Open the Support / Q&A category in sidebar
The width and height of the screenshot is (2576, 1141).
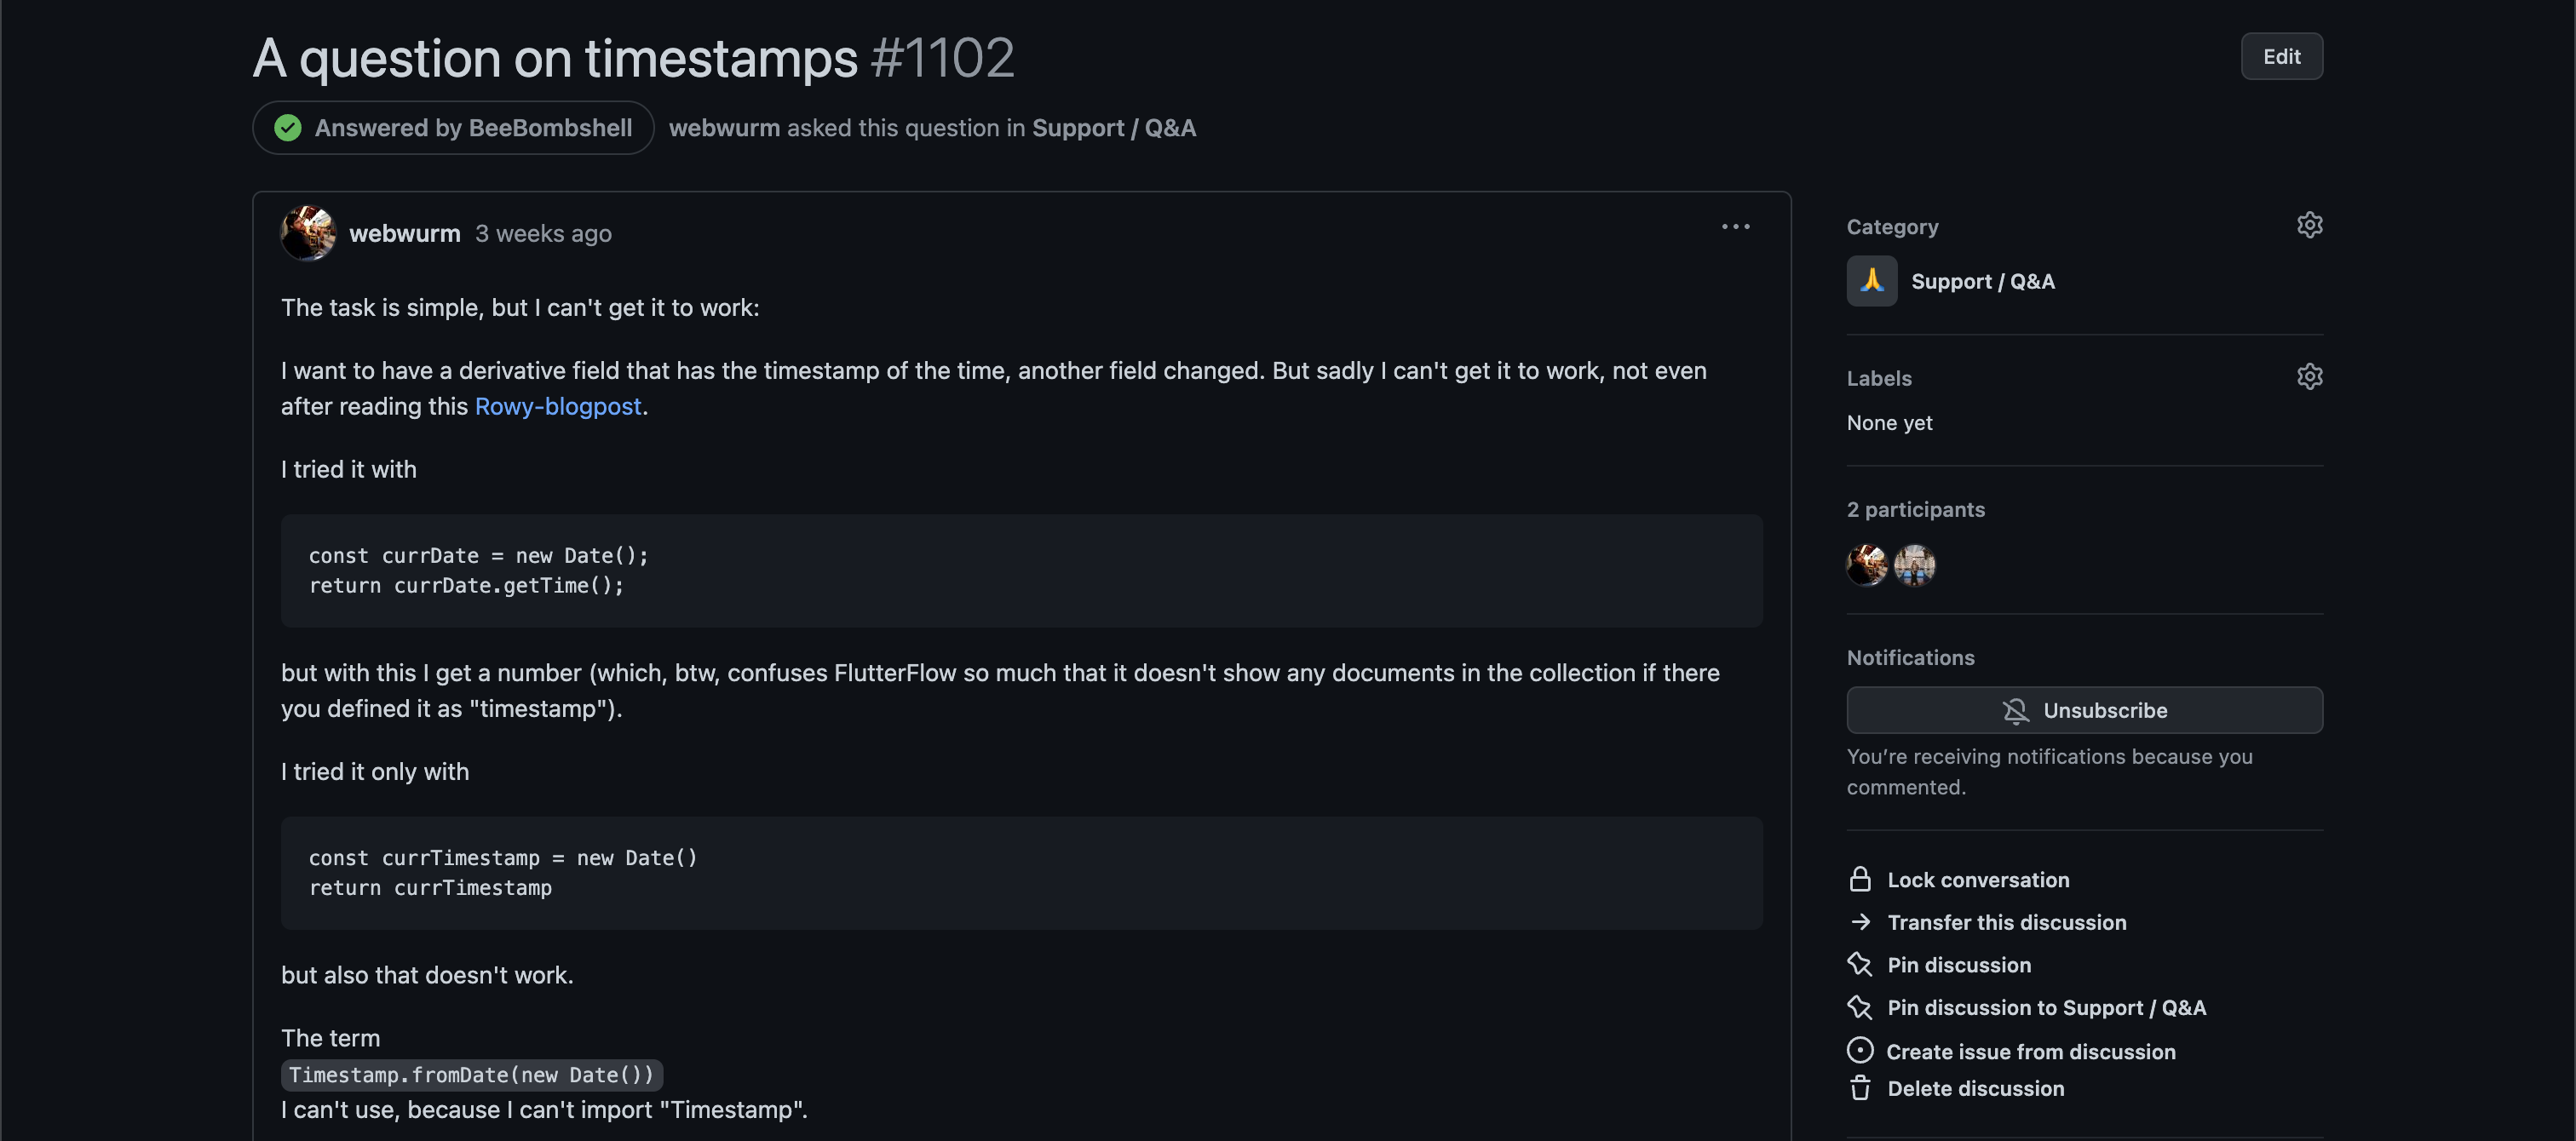1982,282
